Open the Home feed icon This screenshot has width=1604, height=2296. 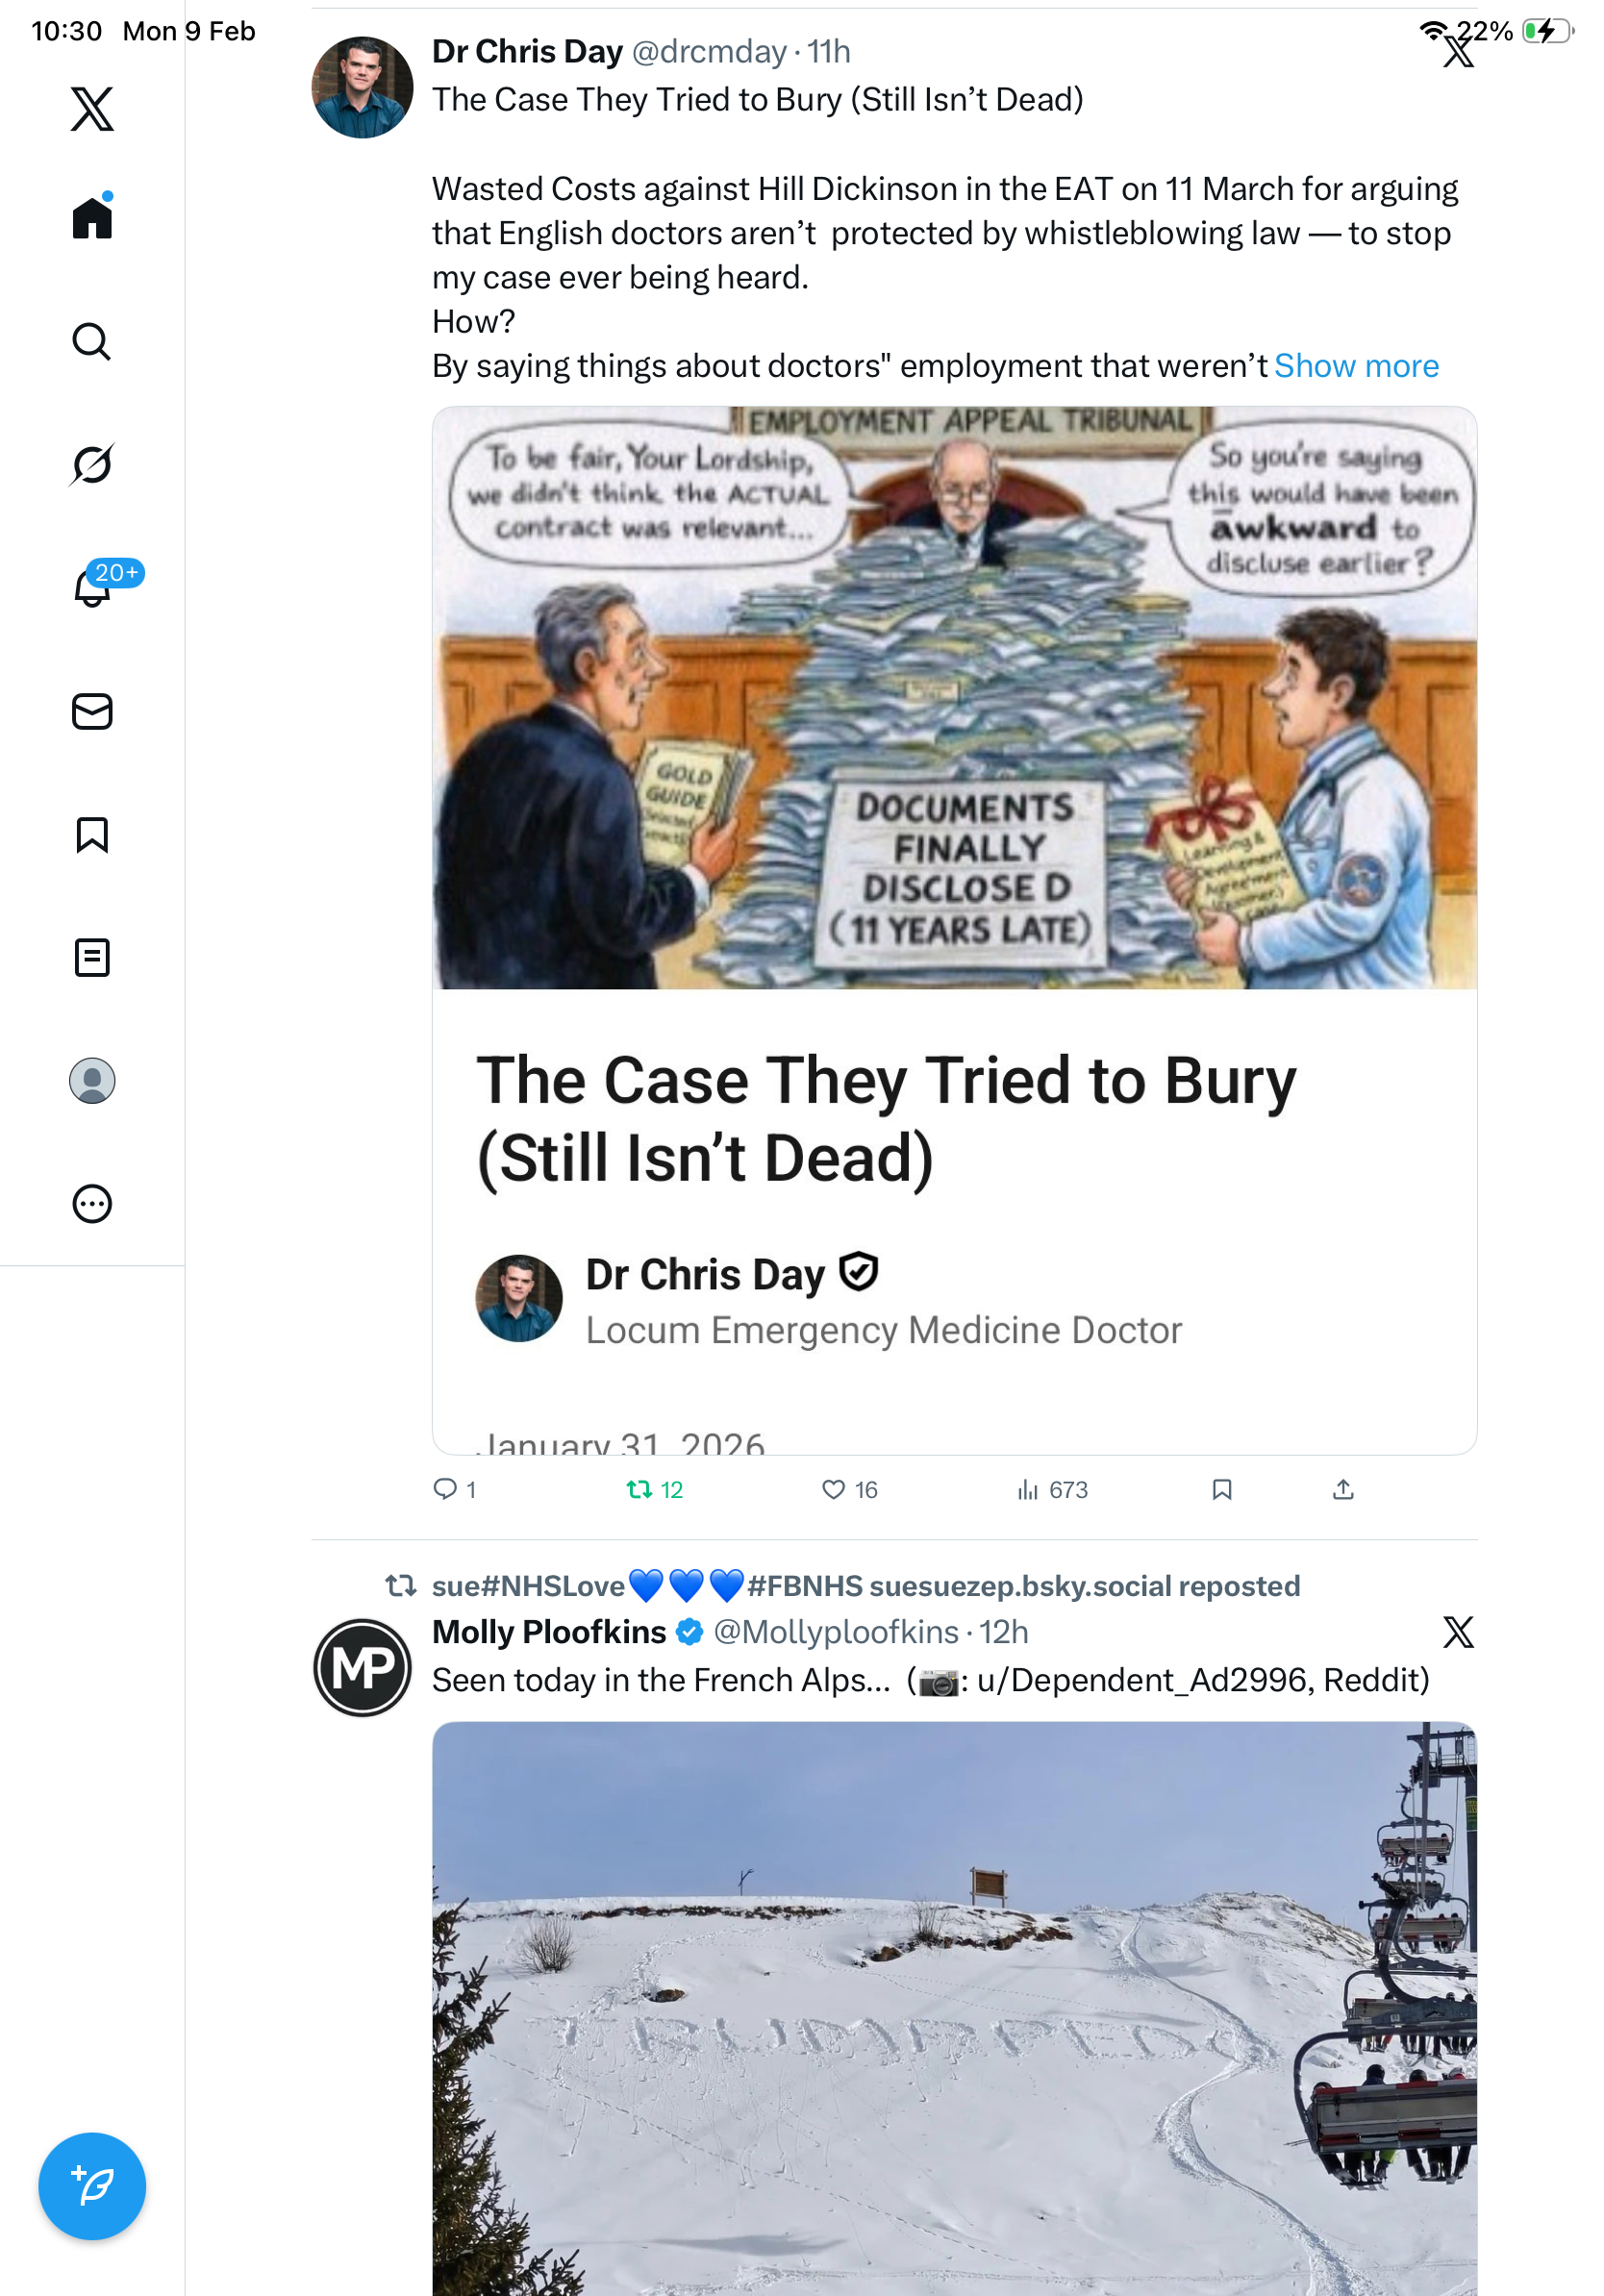92,218
